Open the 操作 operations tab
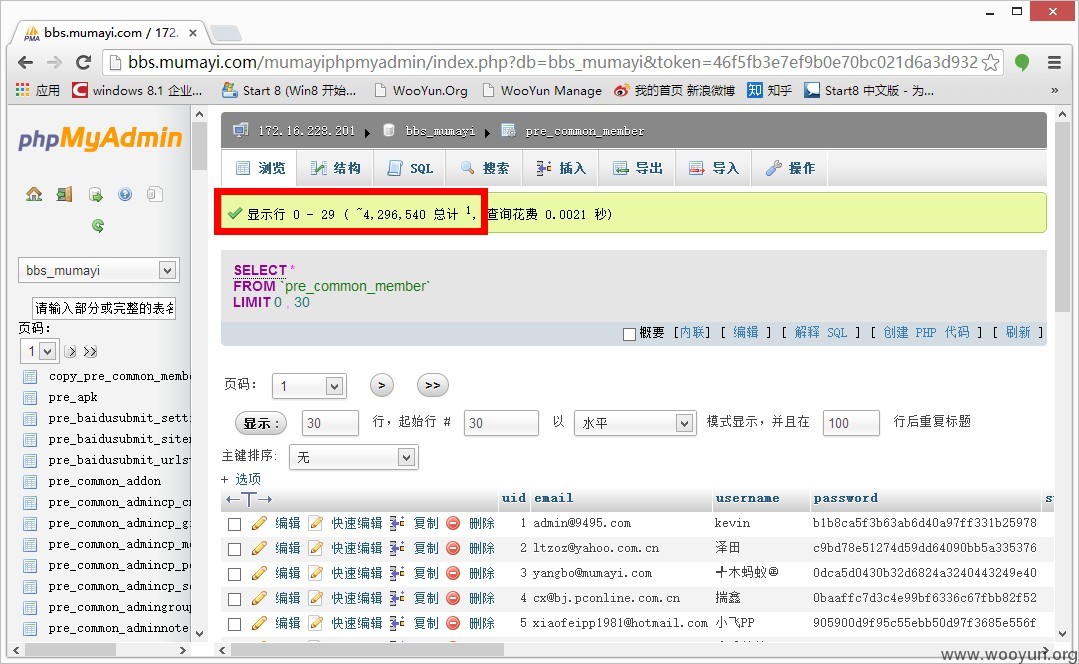Image resolution: width=1079 pixels, height=664 pixels. point(790,168)
